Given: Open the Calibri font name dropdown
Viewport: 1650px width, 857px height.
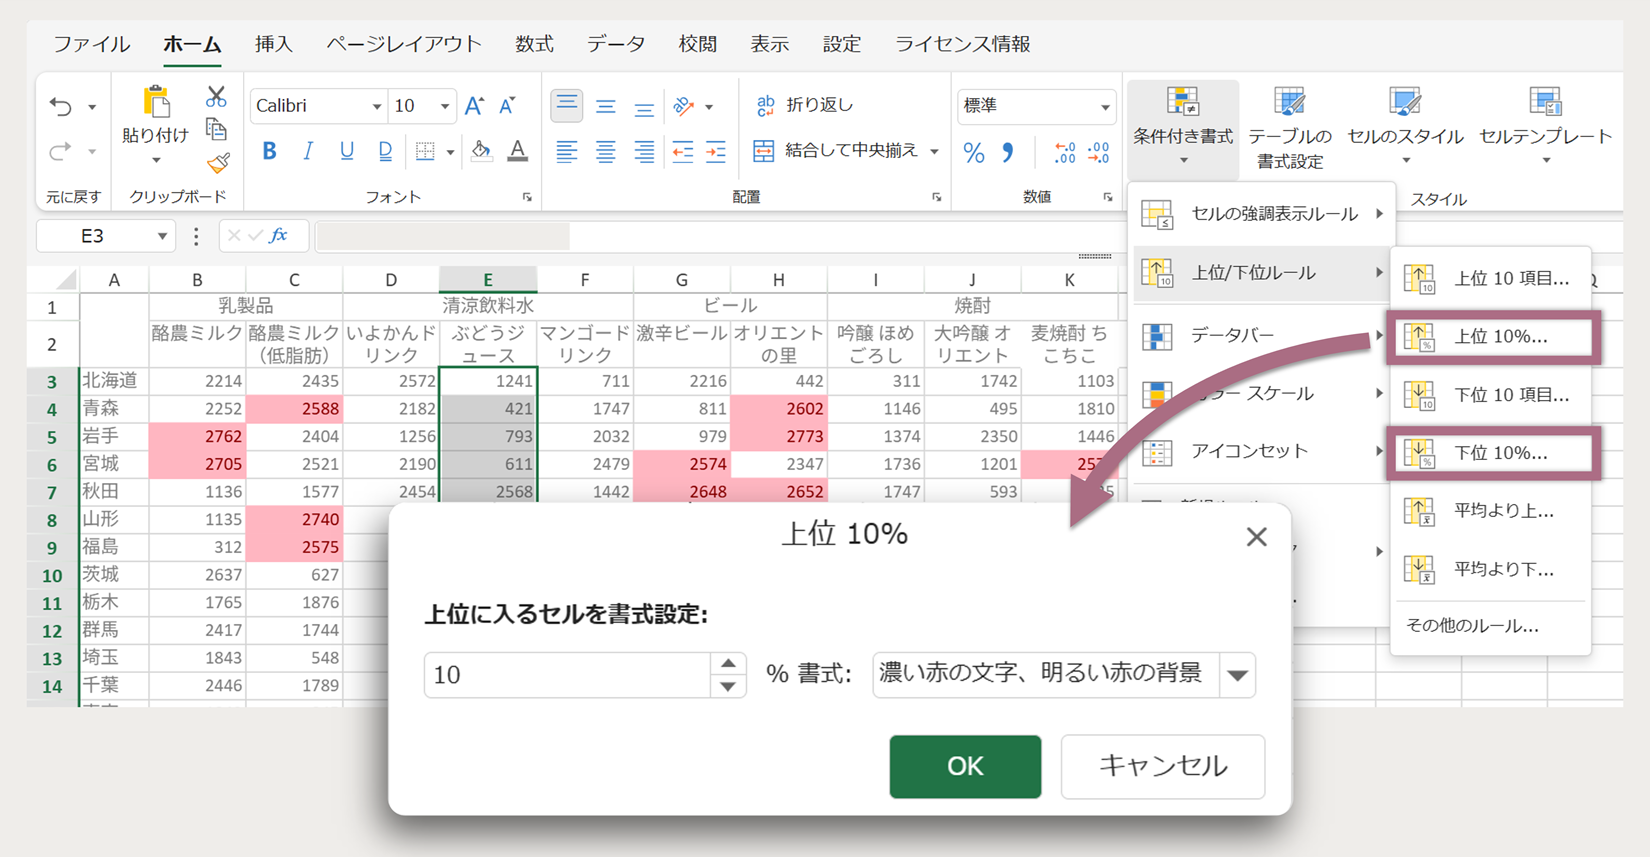Looking at the screenshot, I should [x=377, y=106].
